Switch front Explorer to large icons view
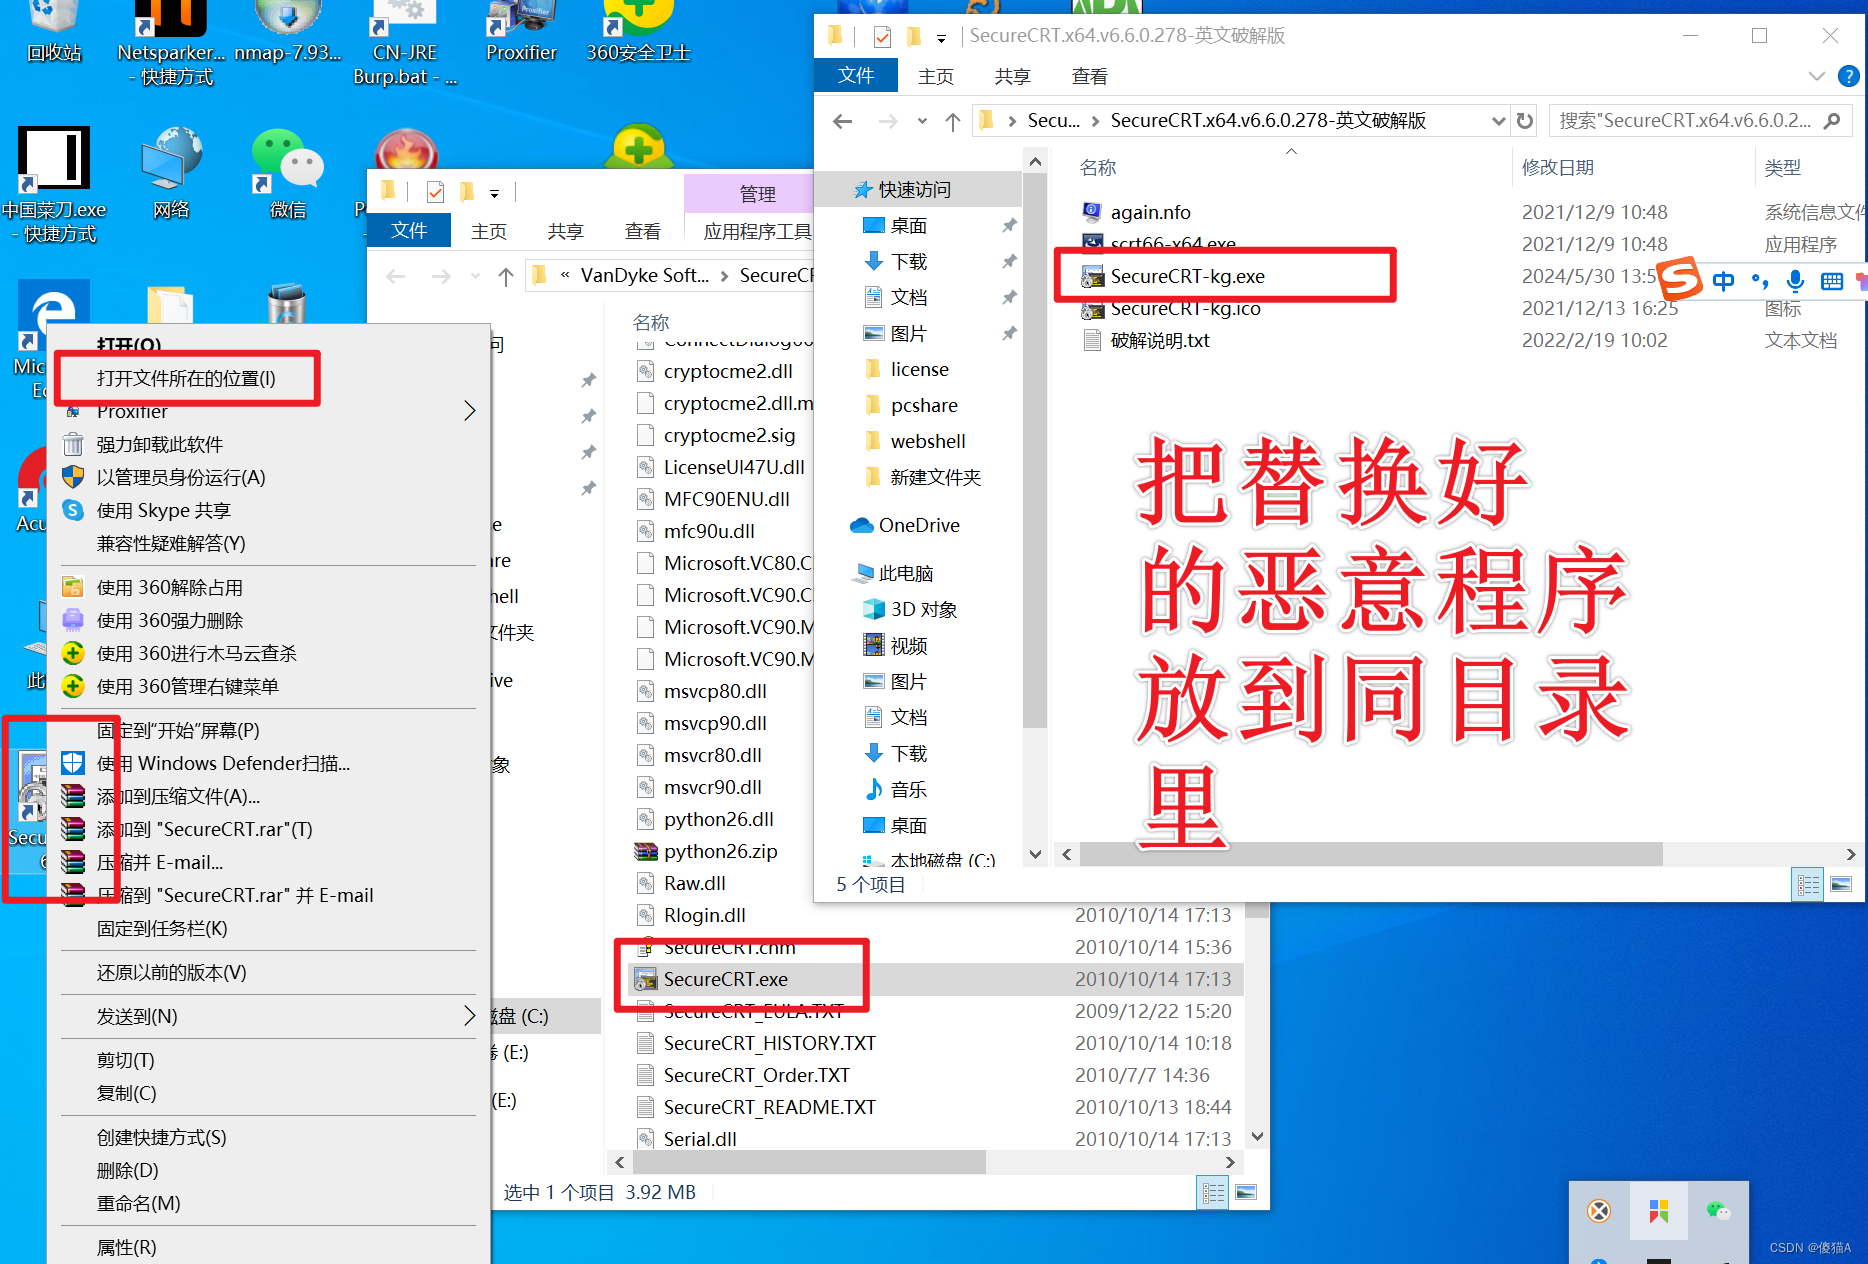The height and width of the screenshot is (1264, 1868). [x=1841, y=885]
